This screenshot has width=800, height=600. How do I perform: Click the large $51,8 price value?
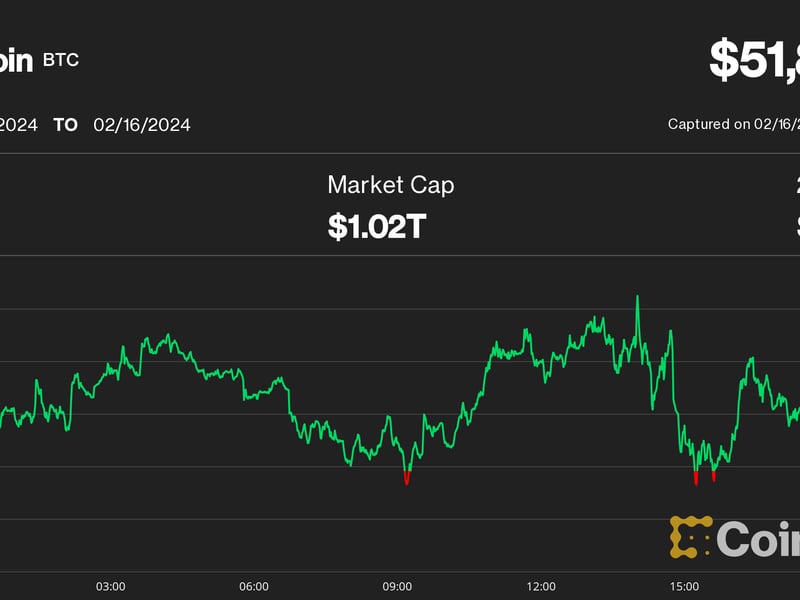[x=754, y=60]
